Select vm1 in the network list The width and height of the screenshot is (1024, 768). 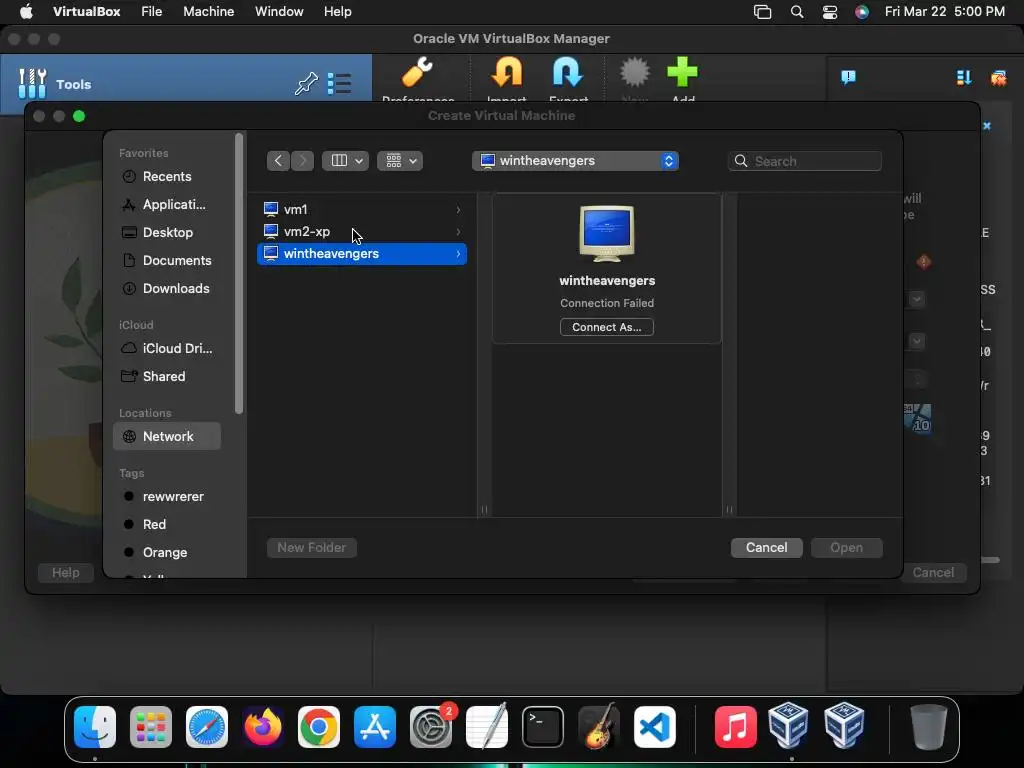click(x=362, y=210)
